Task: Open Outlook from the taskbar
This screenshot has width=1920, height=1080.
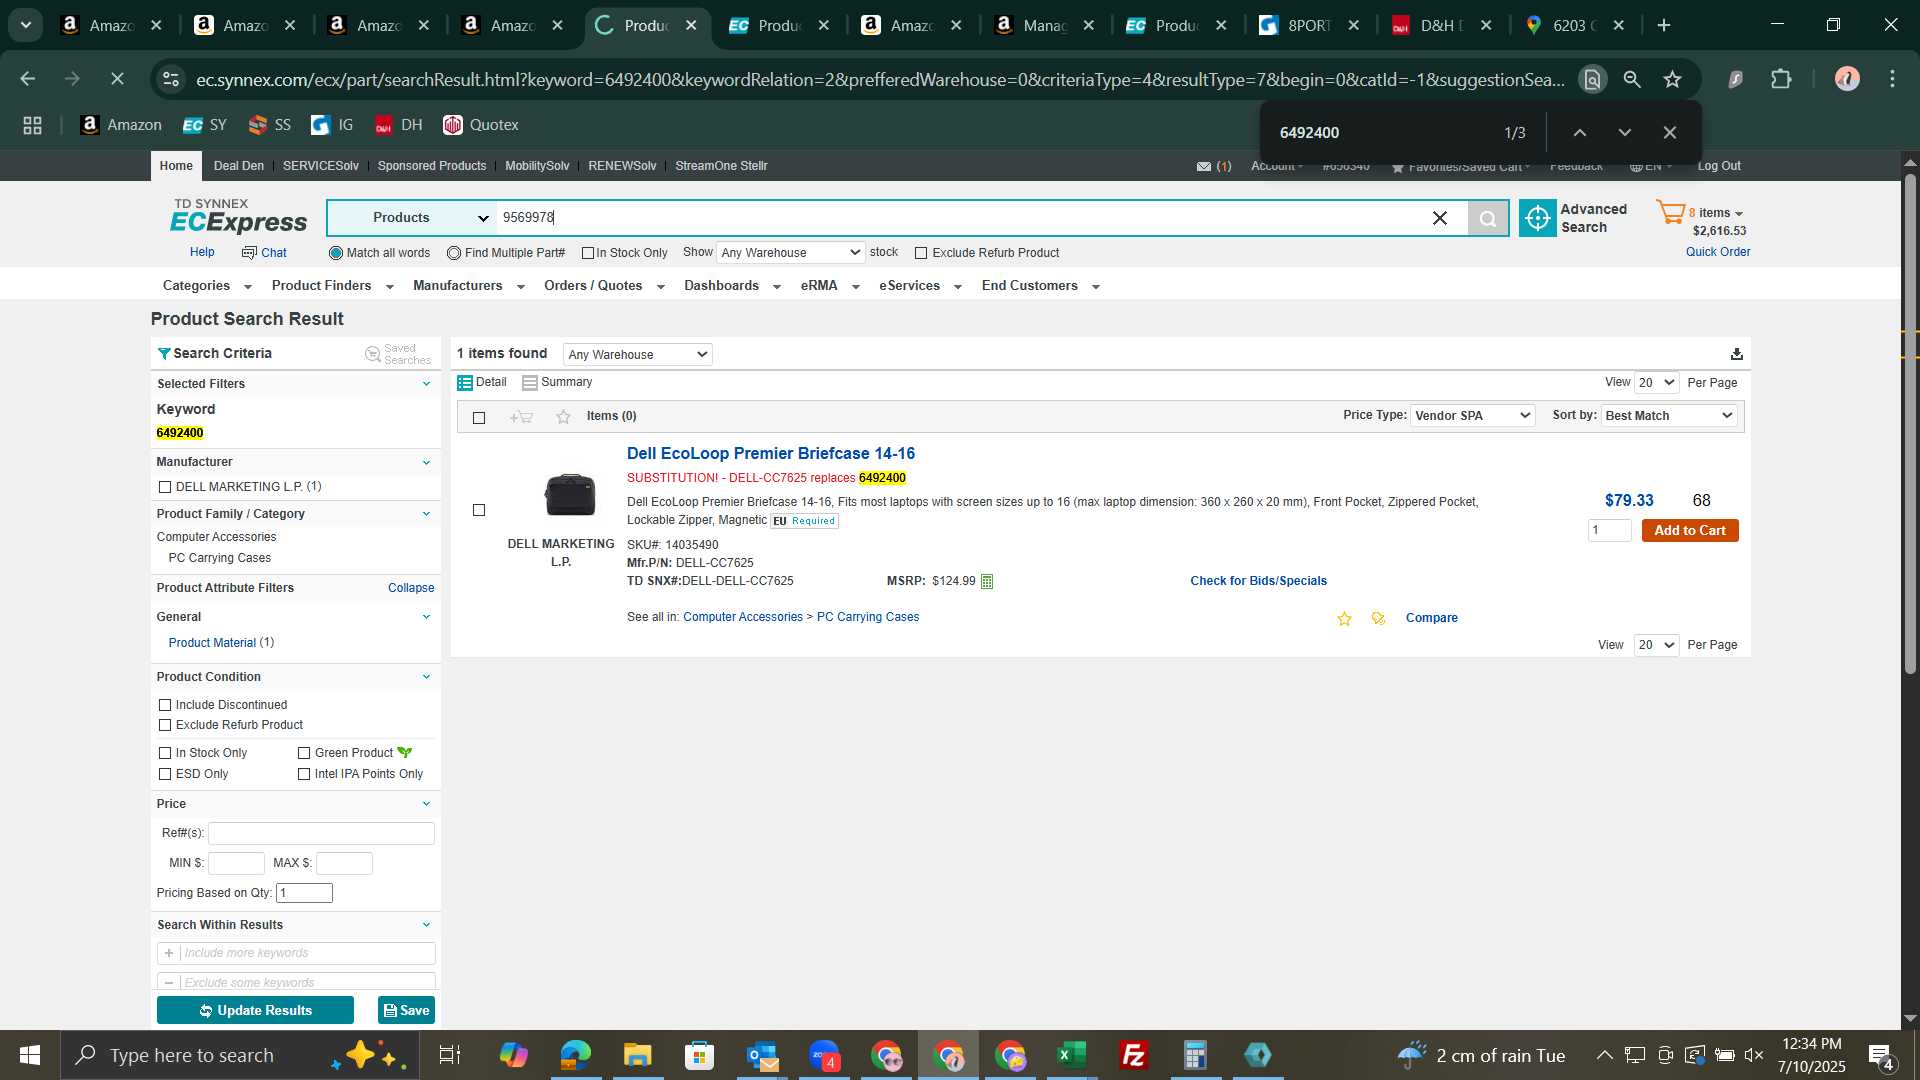Action: 762,1055
